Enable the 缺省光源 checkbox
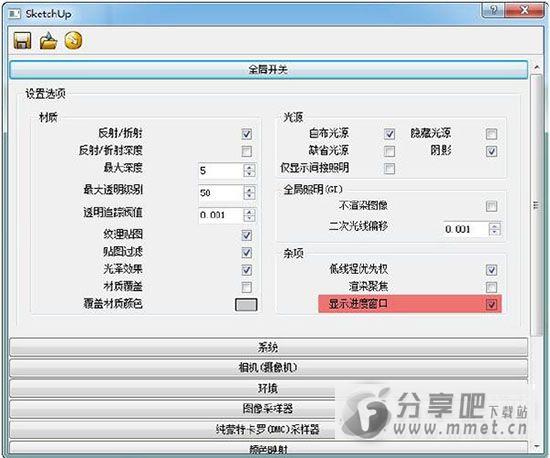550x458 pixels. (x=389, y=151)
